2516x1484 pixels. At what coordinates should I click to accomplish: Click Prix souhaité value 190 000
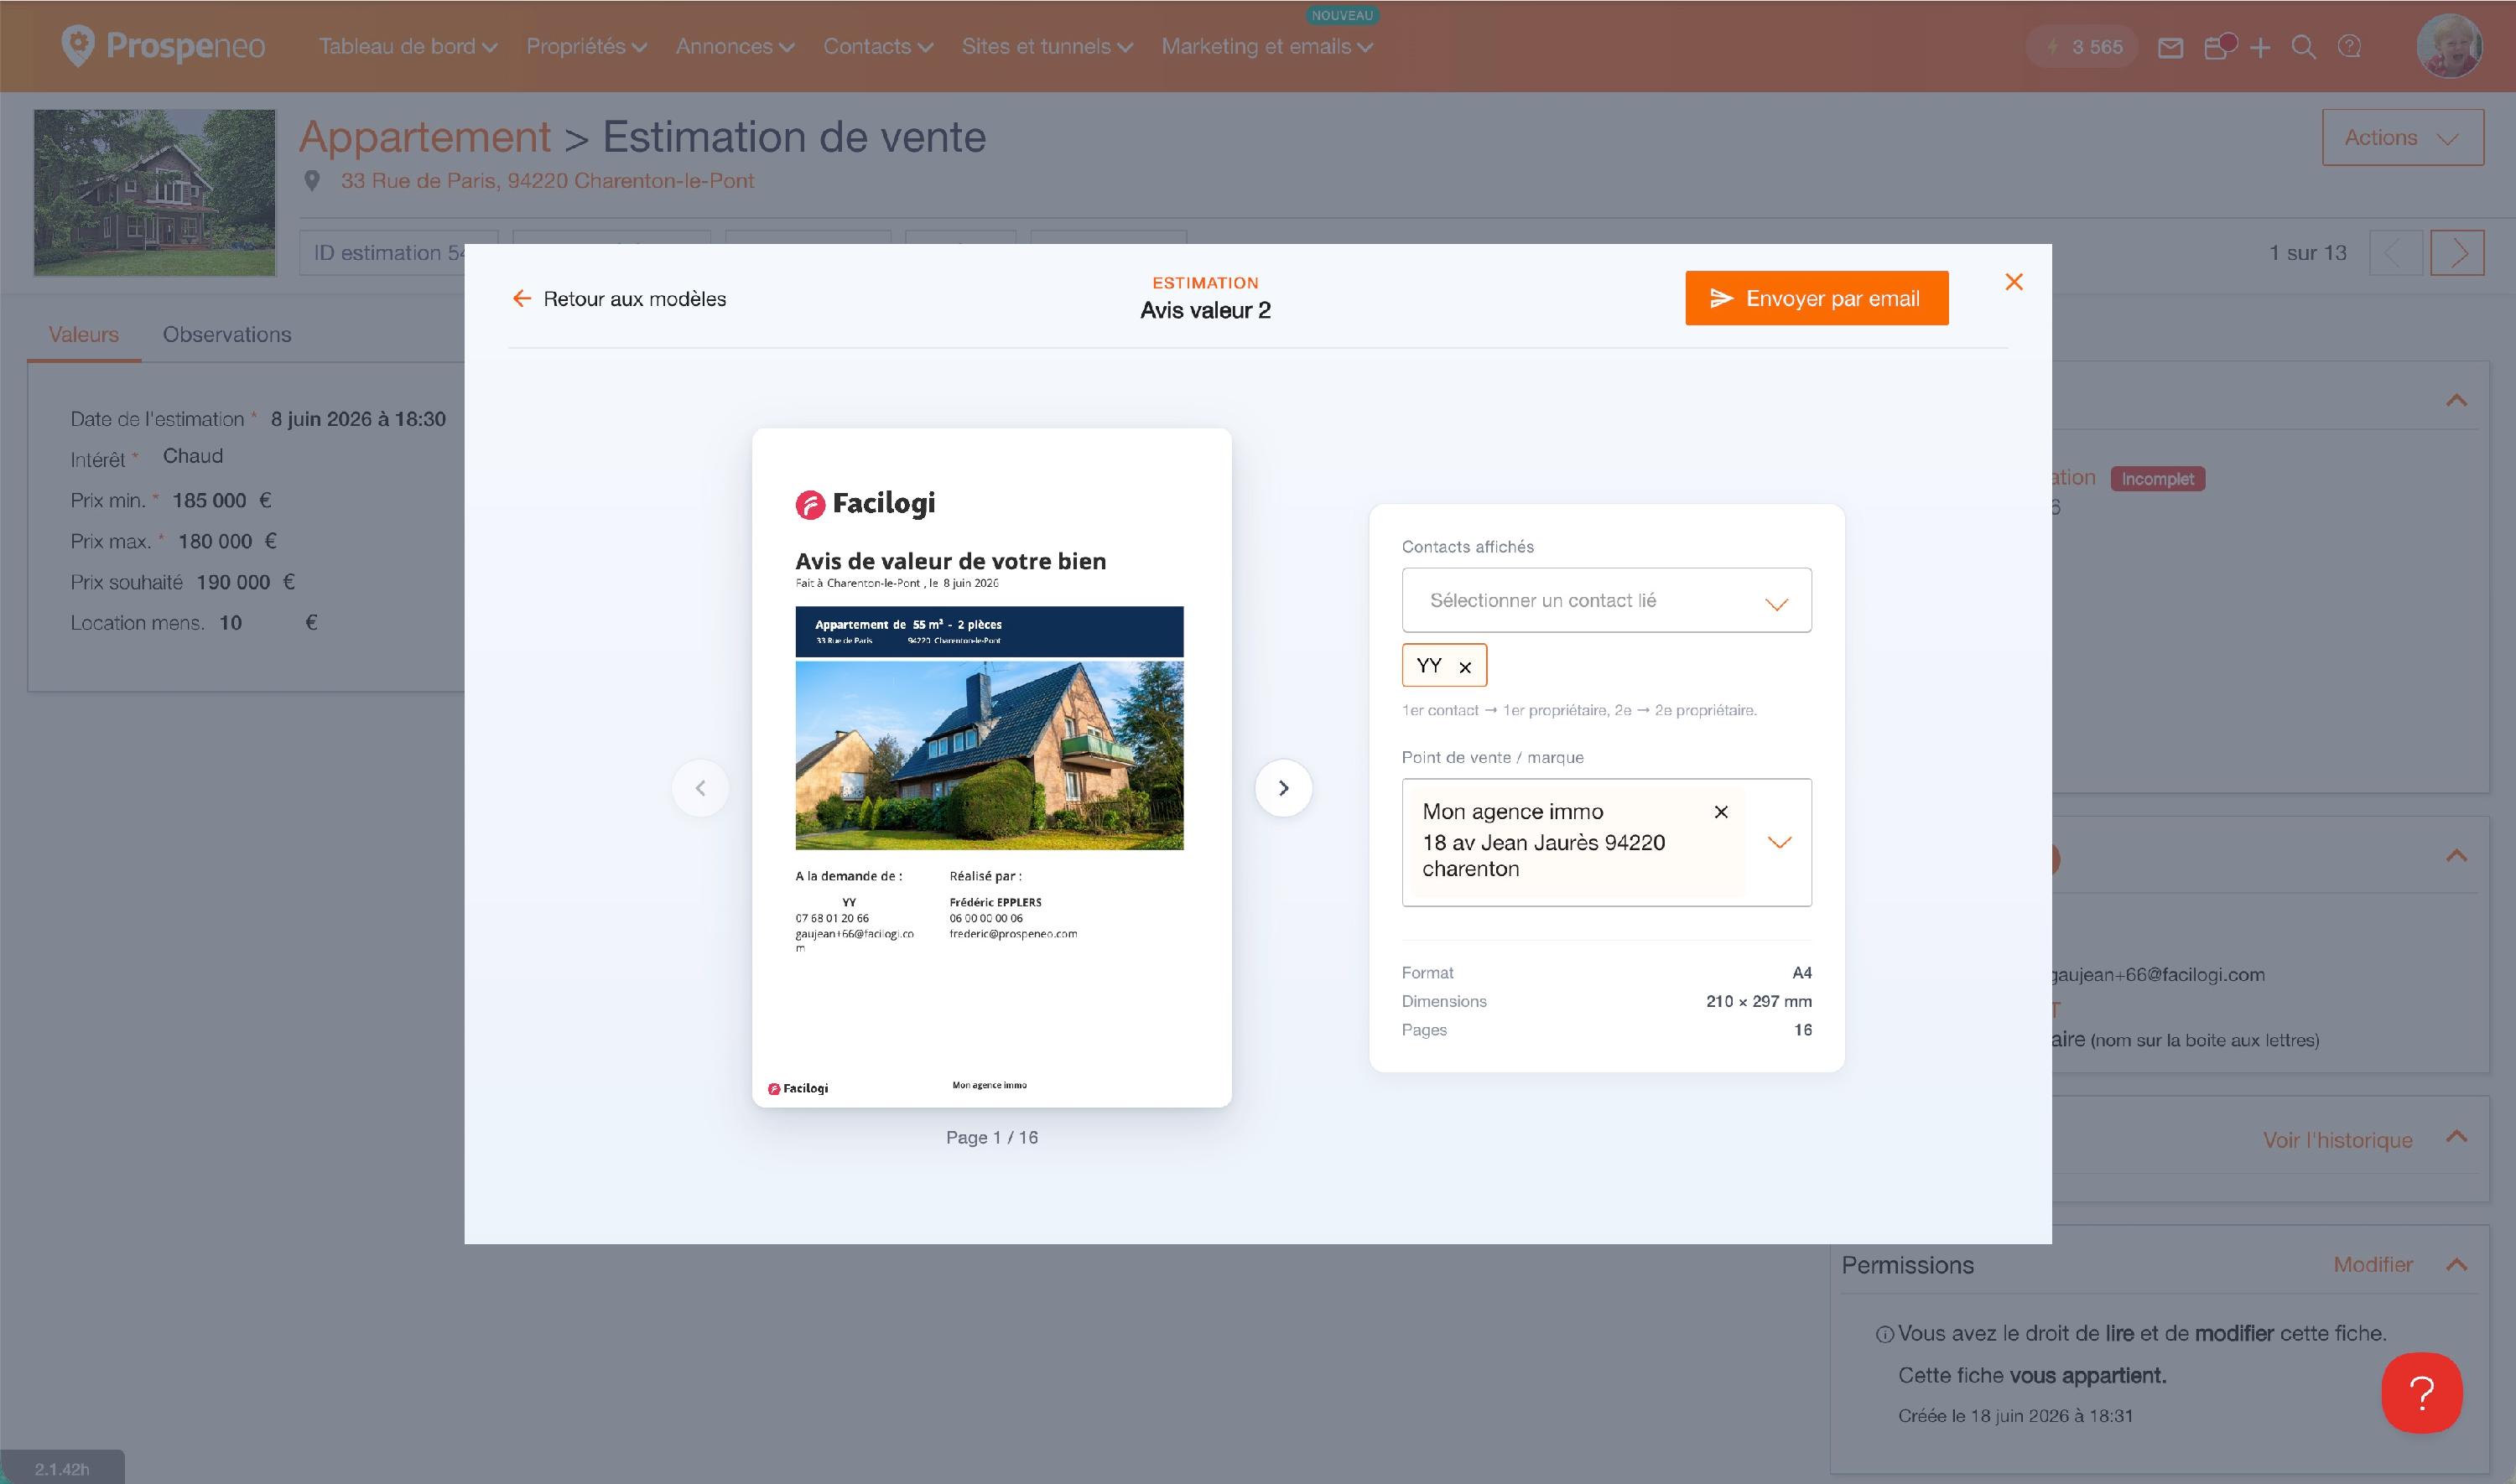(233, 582)
